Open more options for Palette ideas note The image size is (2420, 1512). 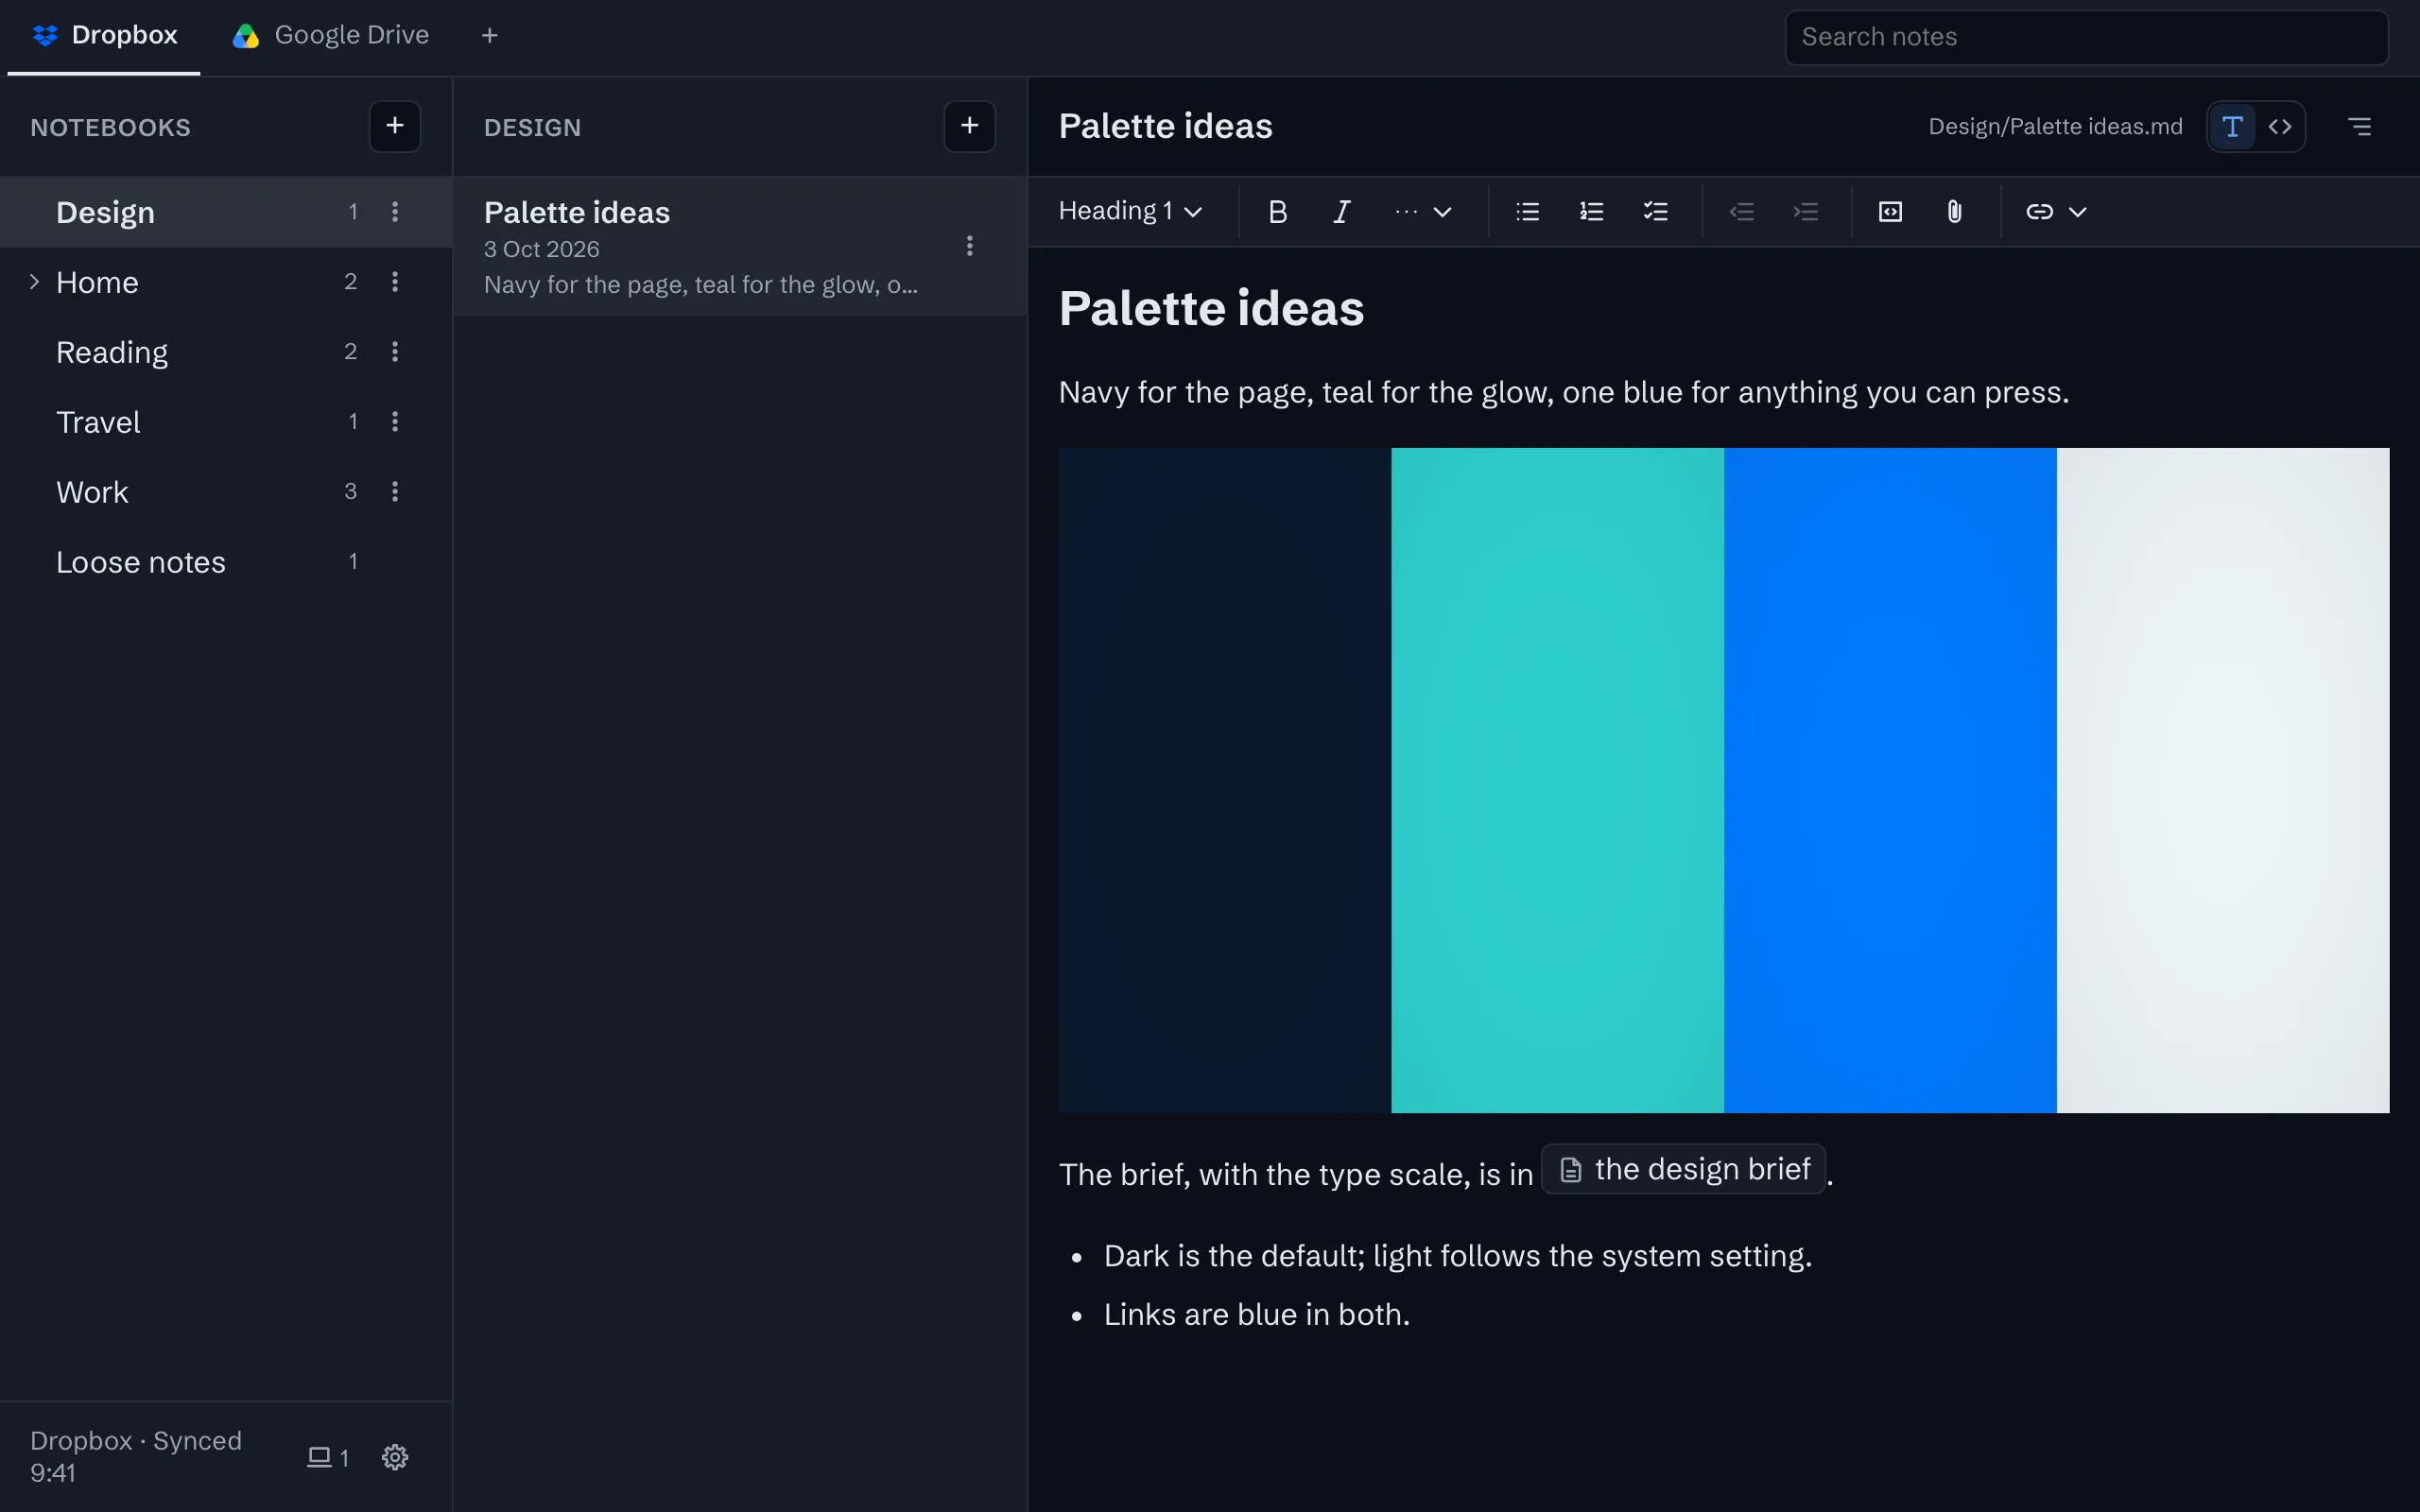[x=969, y=246]
